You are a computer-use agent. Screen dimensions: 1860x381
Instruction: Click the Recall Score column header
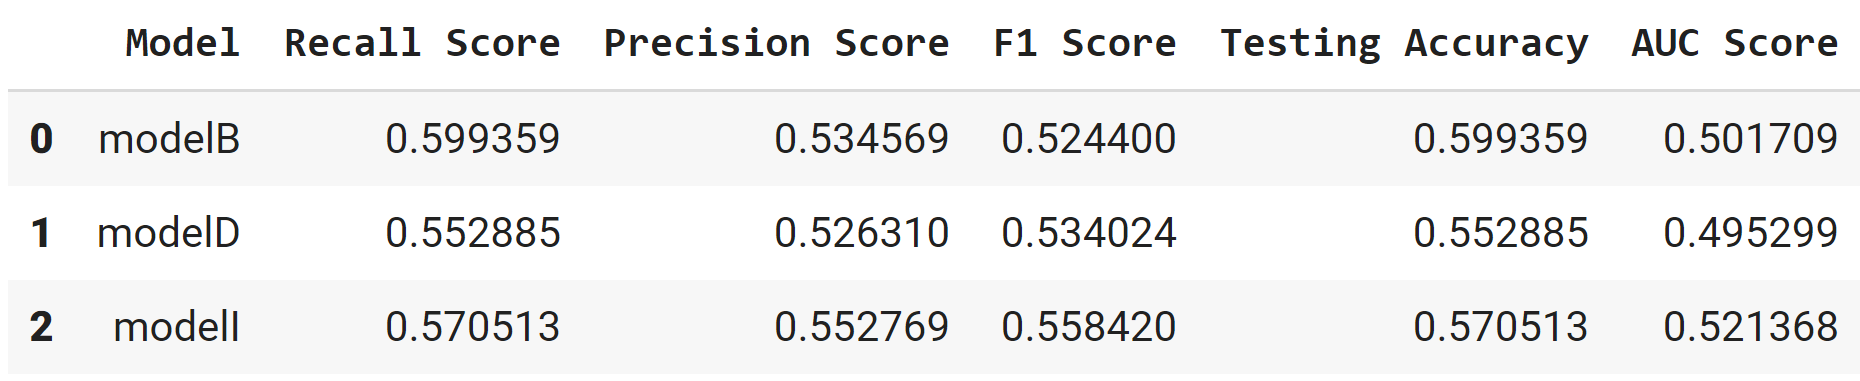click(422, 43)
